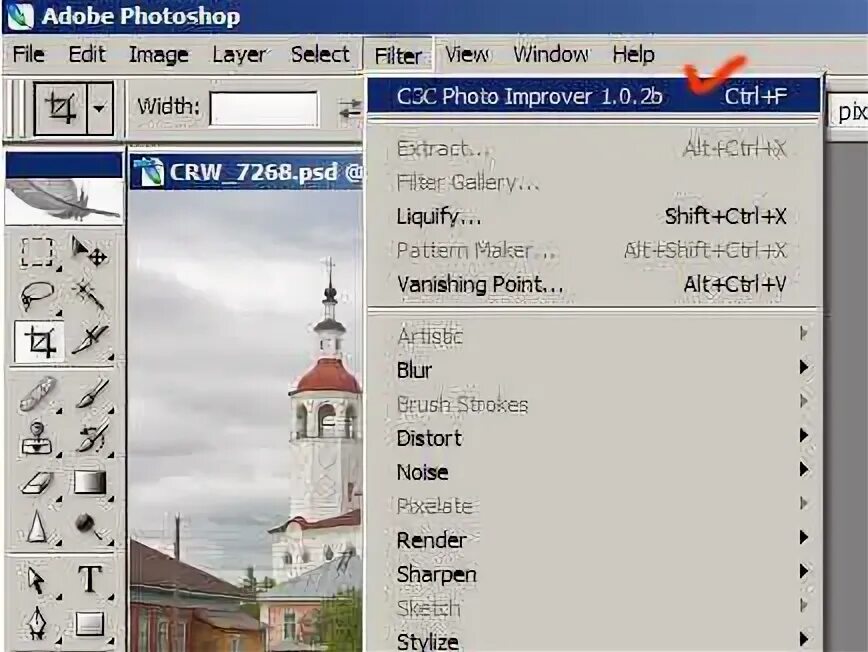
Task: Select the Eraser tool
Action: [38, 483]
